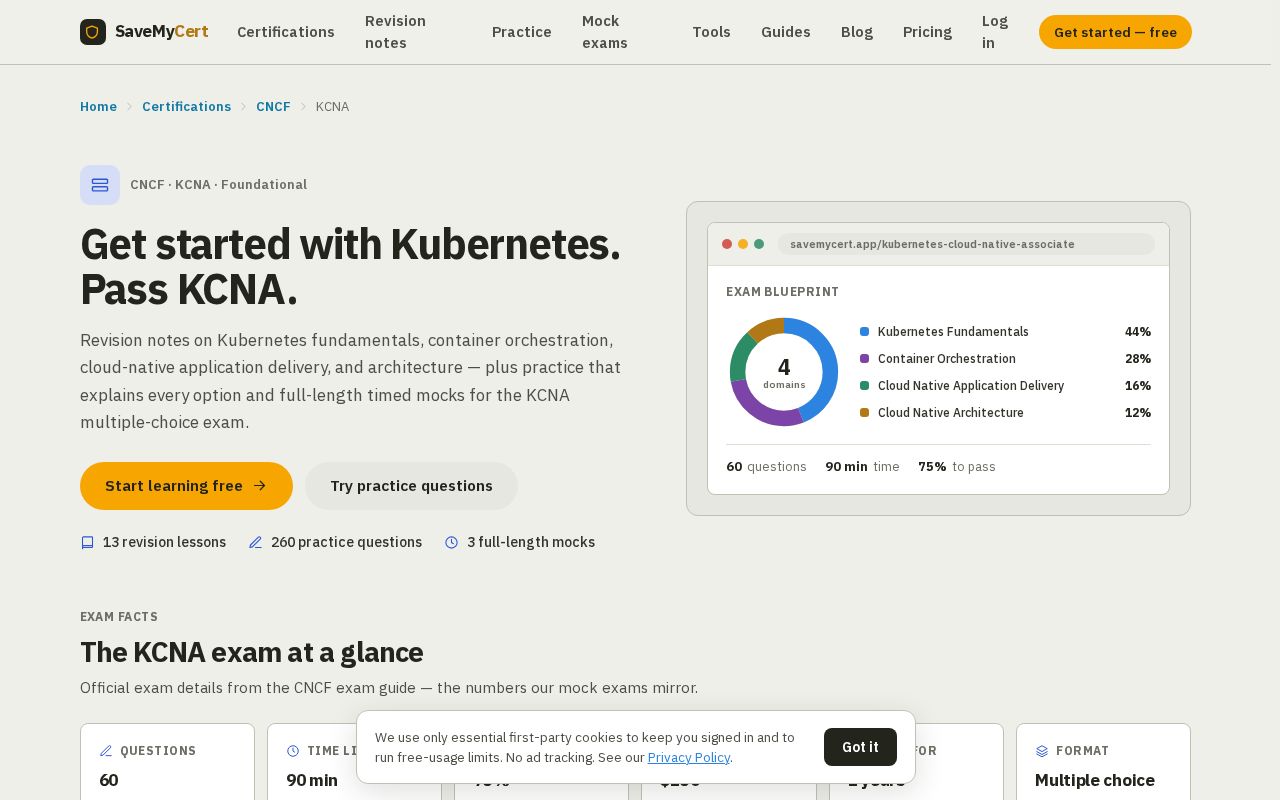Click Start learning free button

(186, 486)
